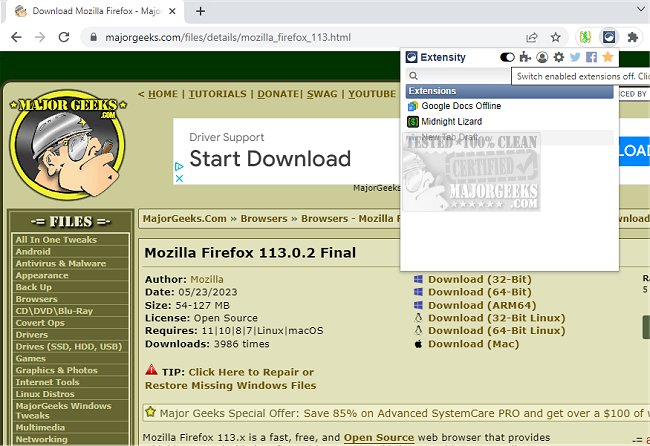The height and width of the screenshot is (446, 650).
Task: Share Extensity via the Twitter icon
Action: coord(575,57)
